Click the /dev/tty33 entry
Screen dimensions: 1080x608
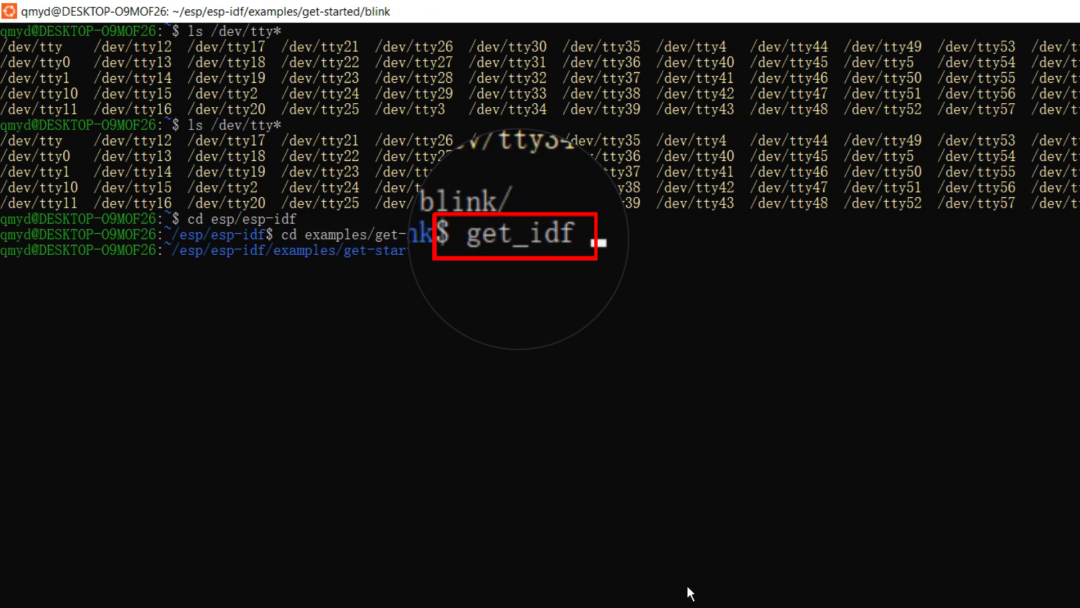[508, 94]
